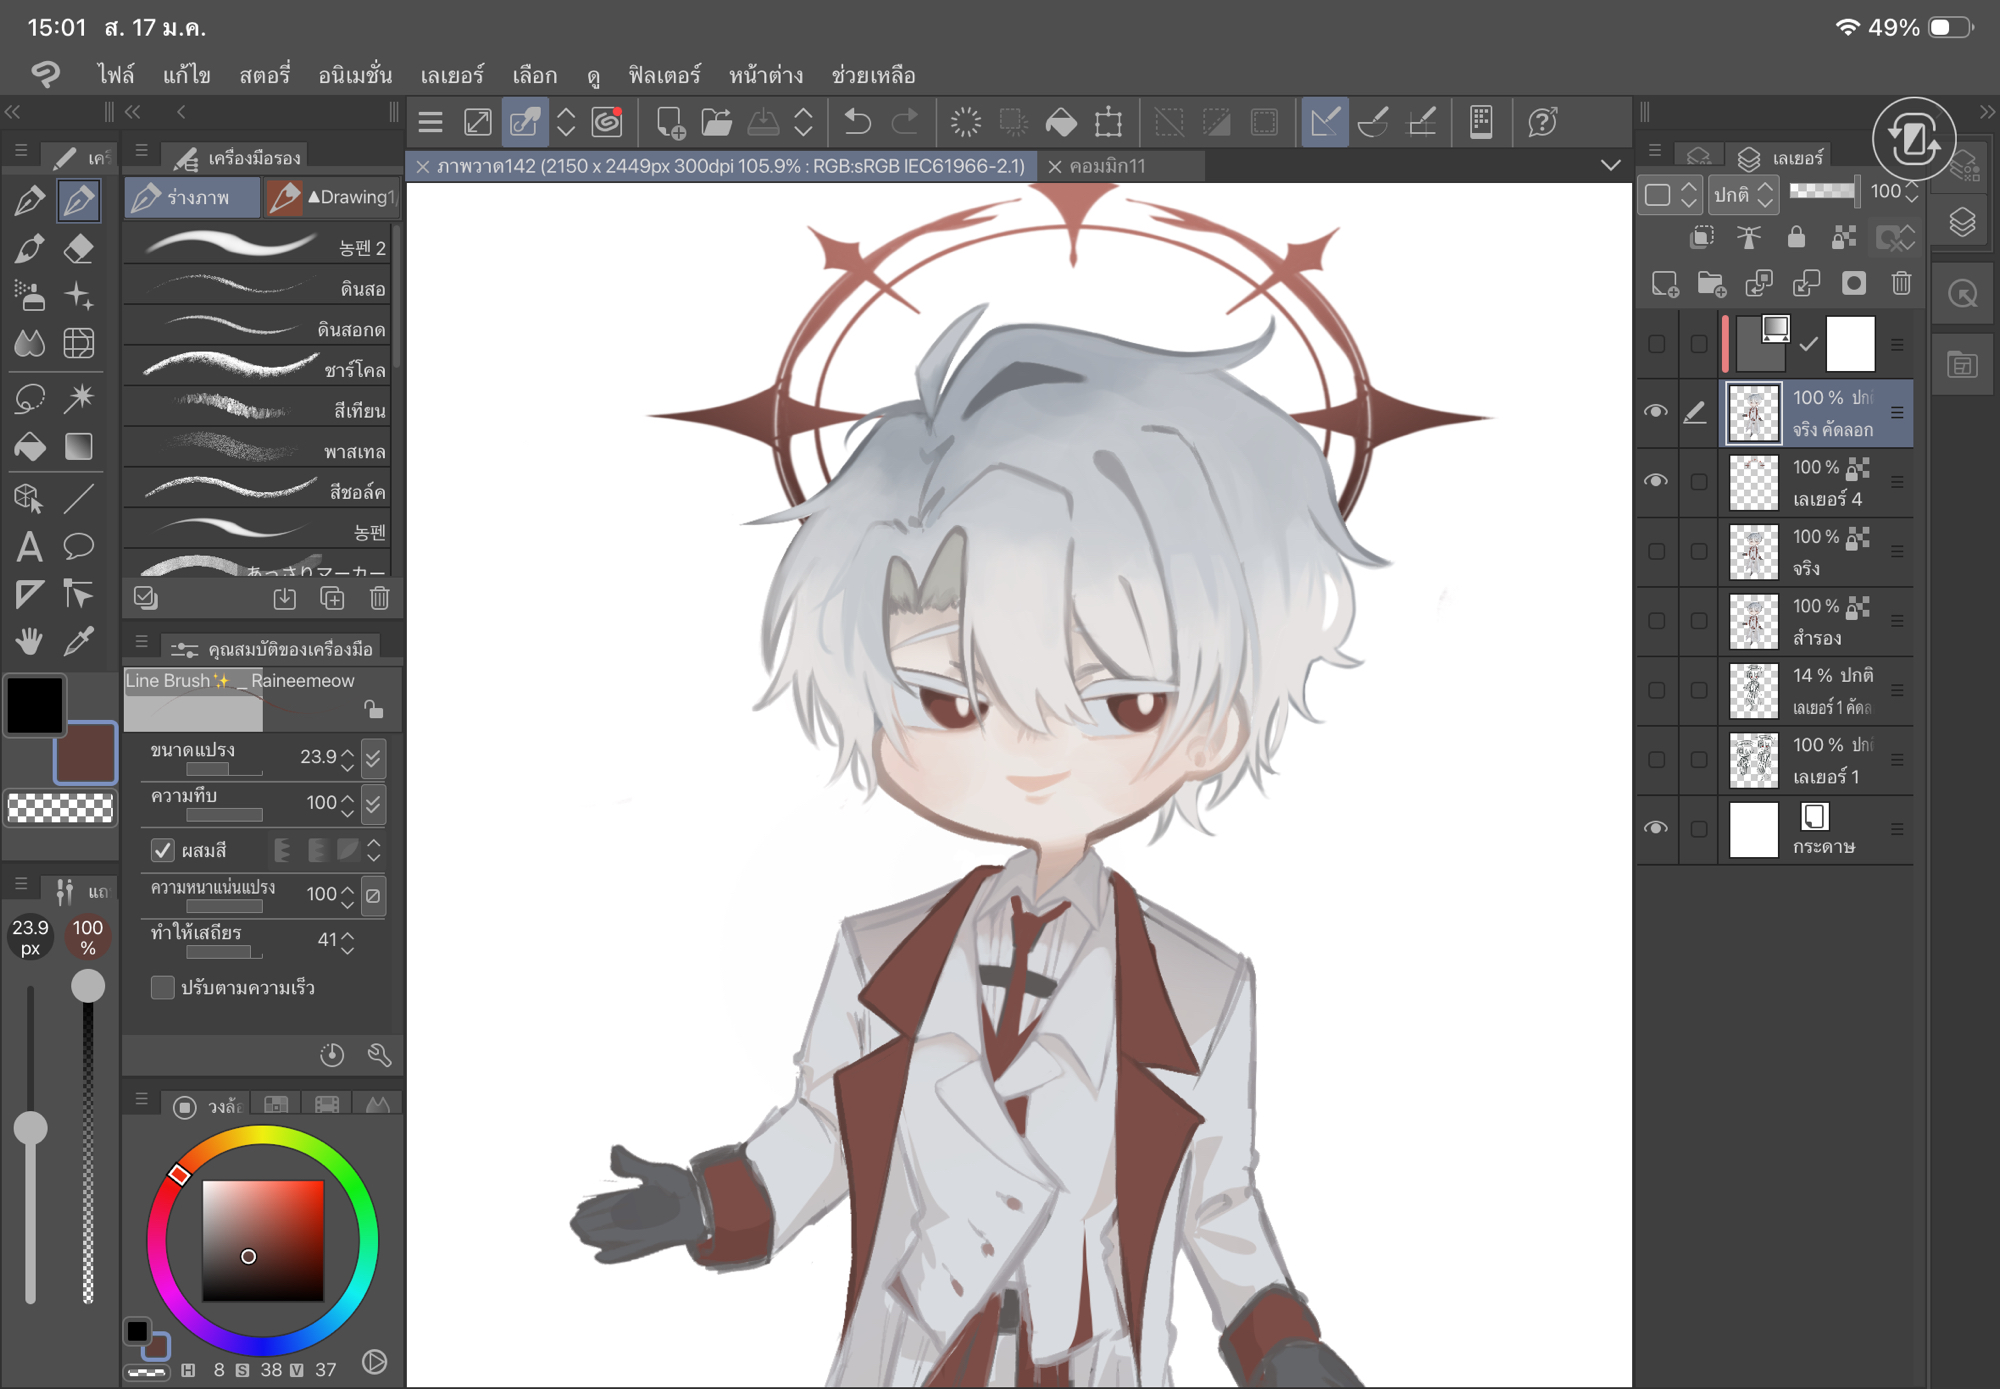
Task: Click the brown sub drawing color swatch
Action: click(x=85, y=753)
